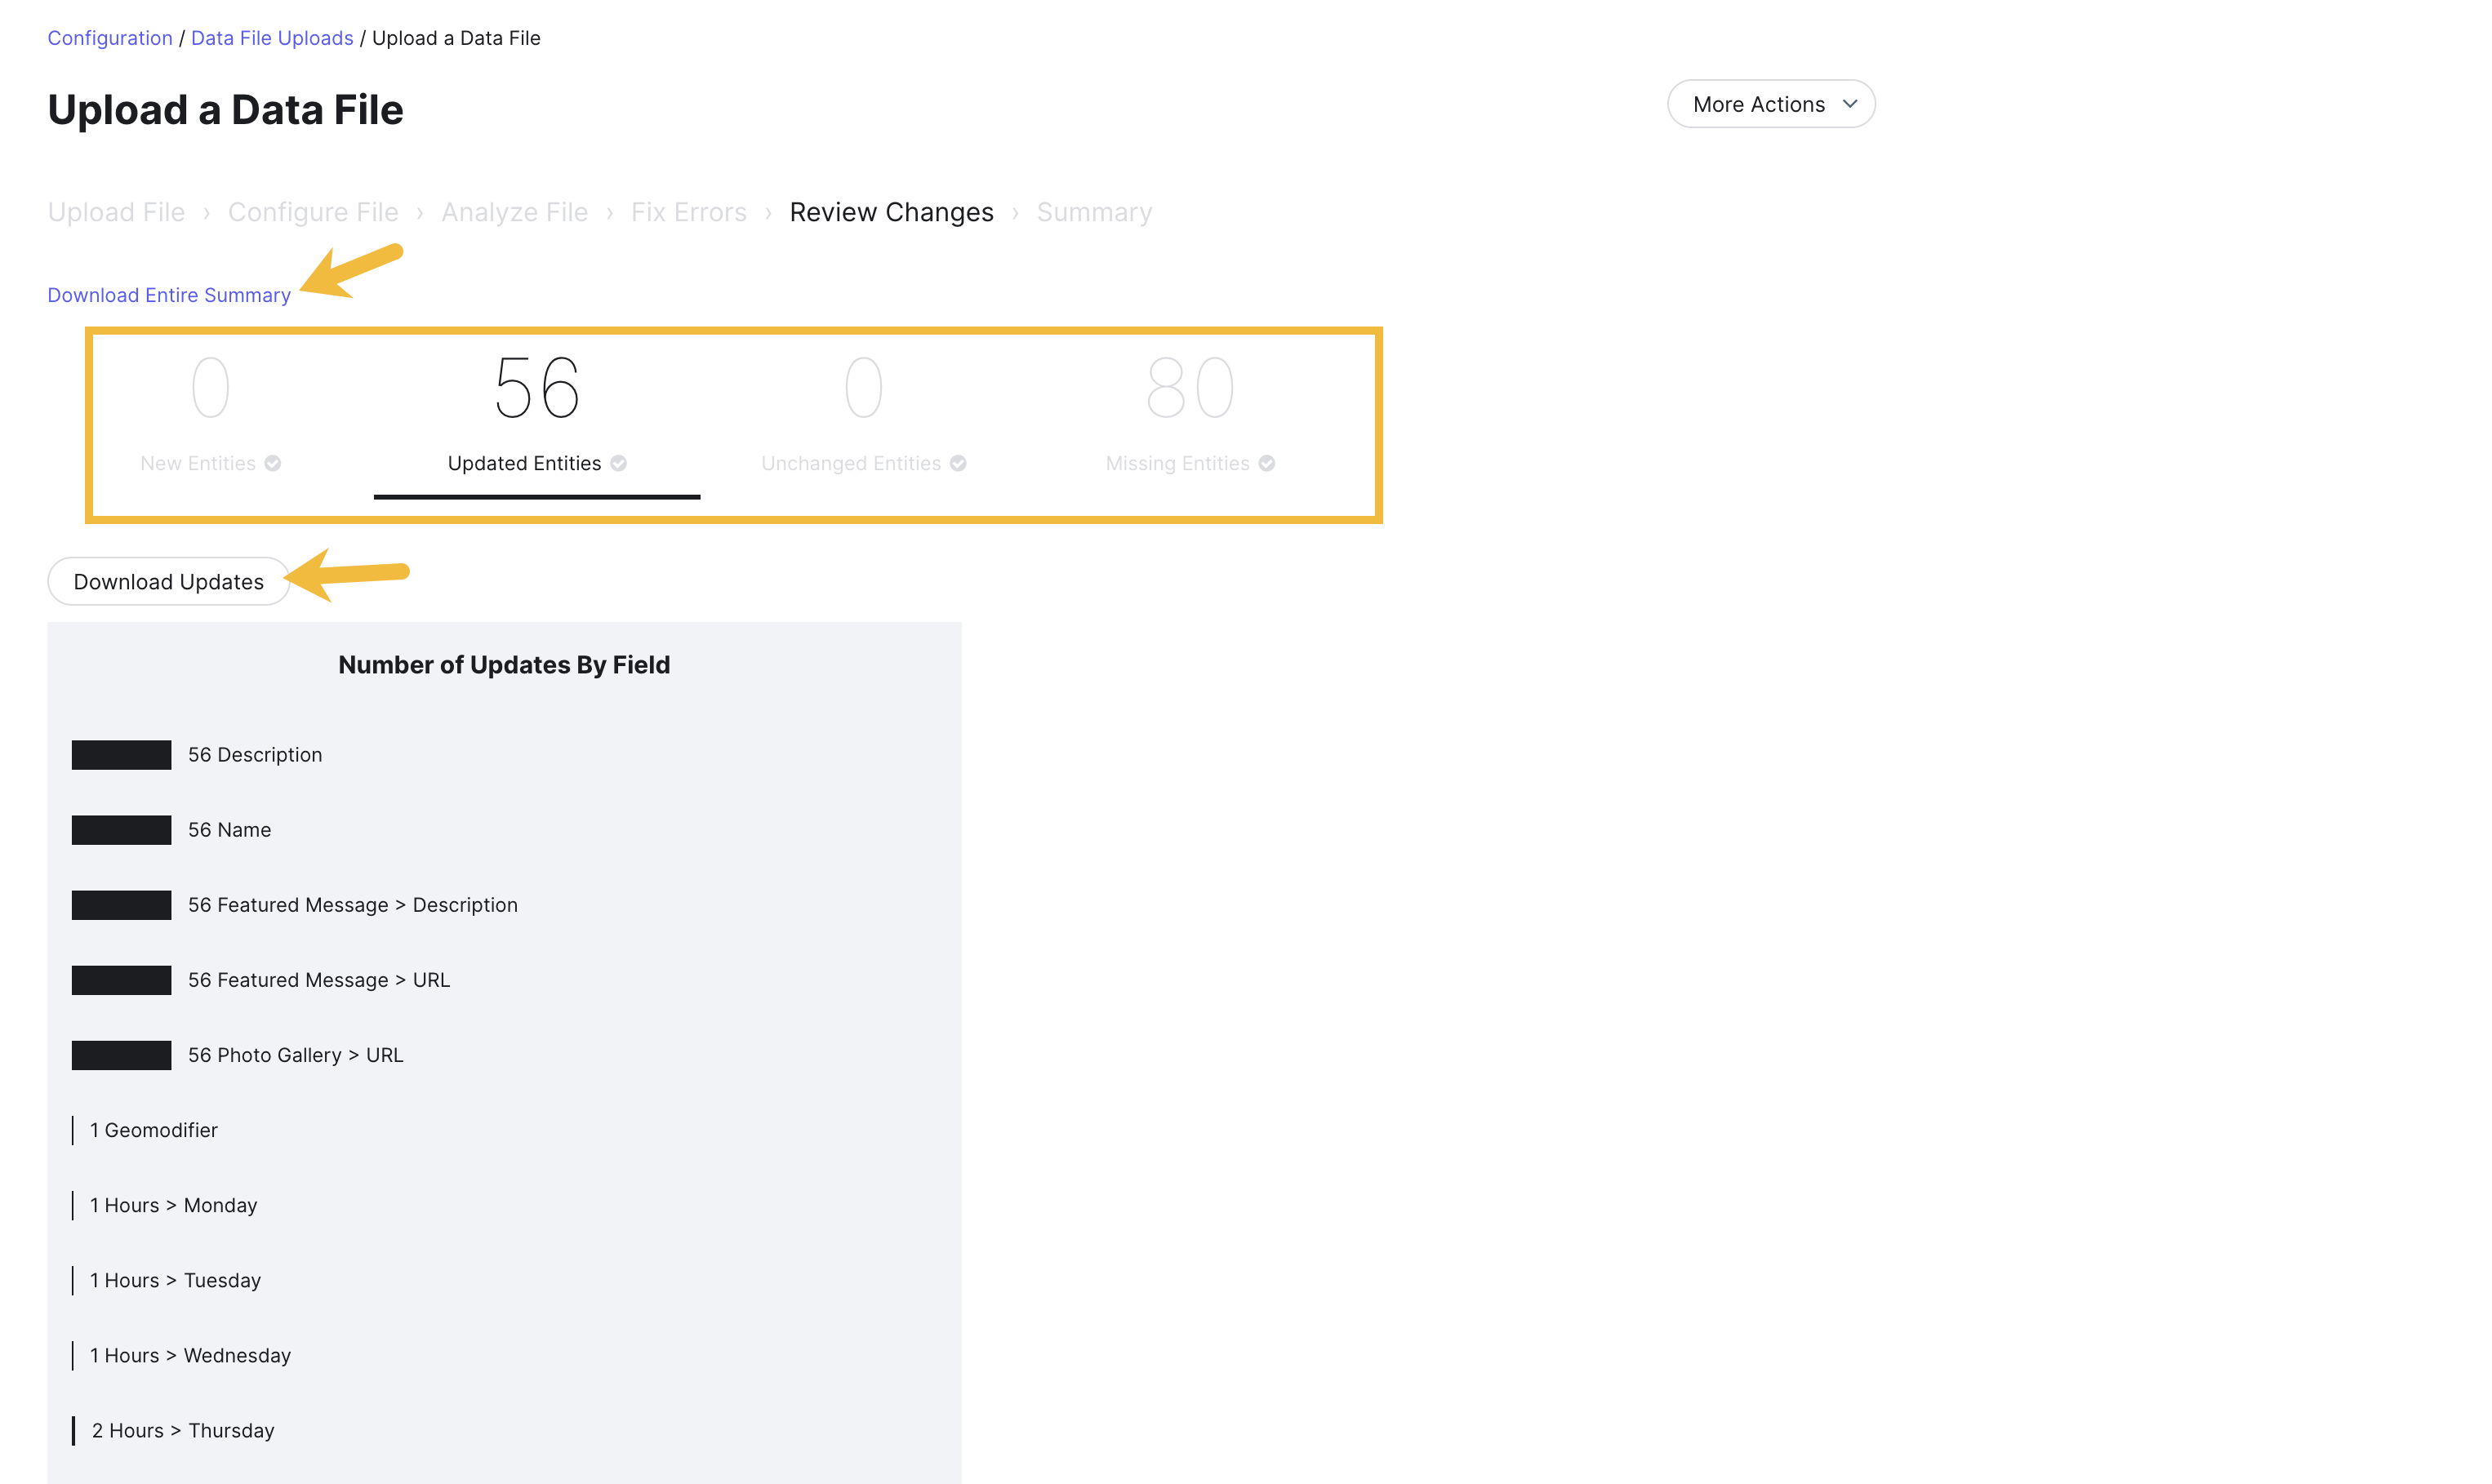This screenshot has width=2492, height=1484.
Task: Open the Data File Uploads breadcrumb
Action: [272, 38]
